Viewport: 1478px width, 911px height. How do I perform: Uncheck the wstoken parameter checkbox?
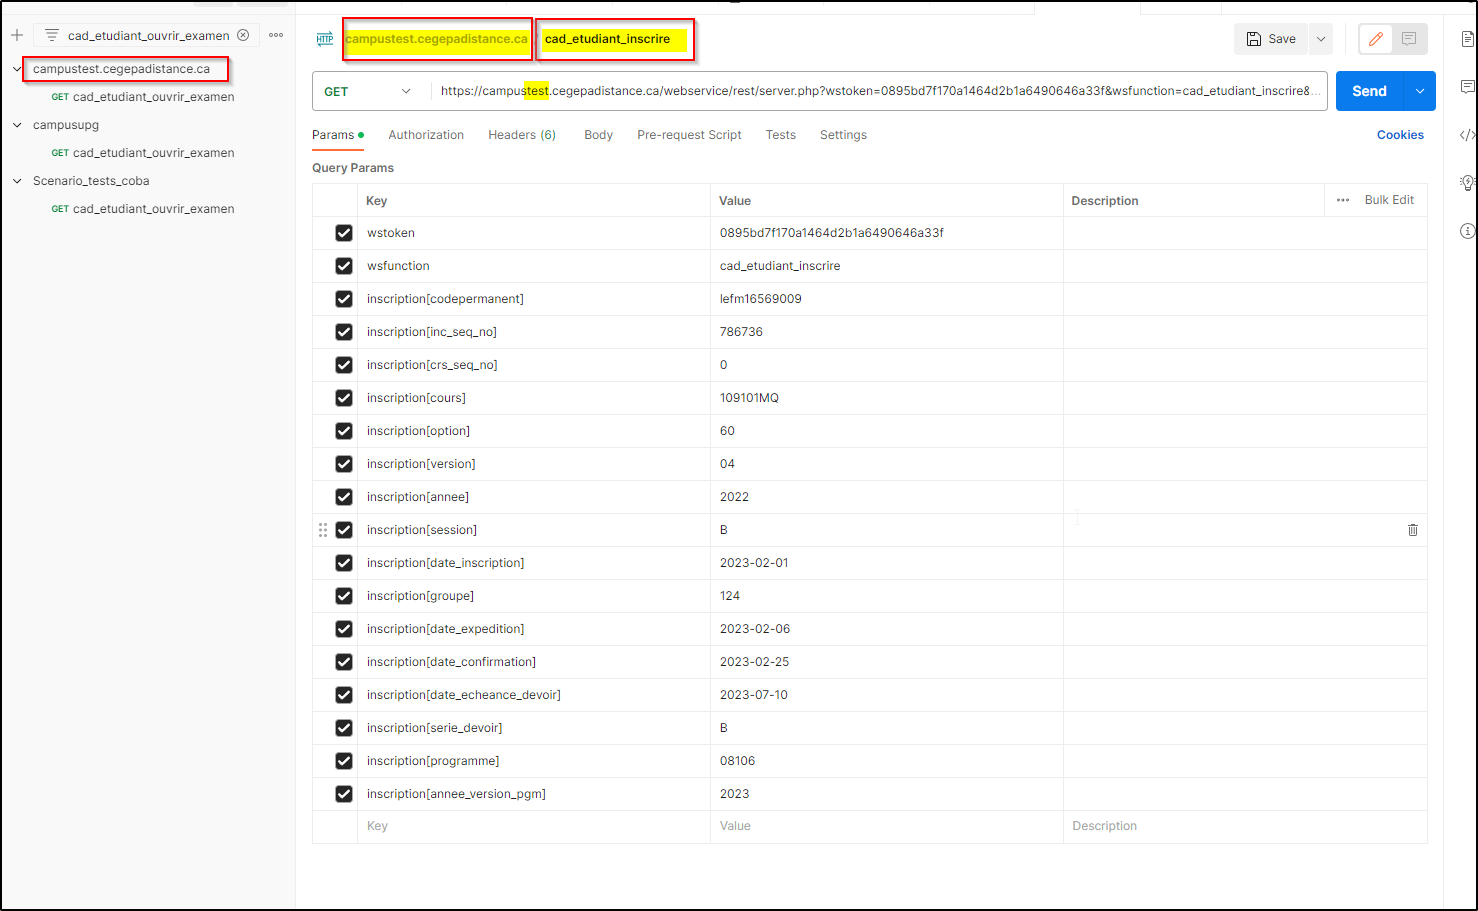pos(344,233)
